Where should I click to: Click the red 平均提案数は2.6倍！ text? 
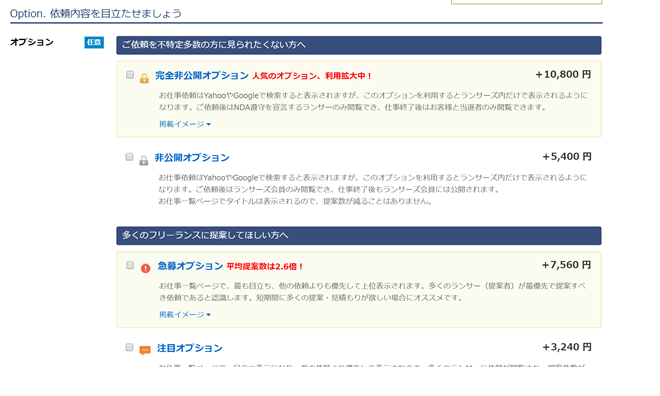tap(265, 266)
